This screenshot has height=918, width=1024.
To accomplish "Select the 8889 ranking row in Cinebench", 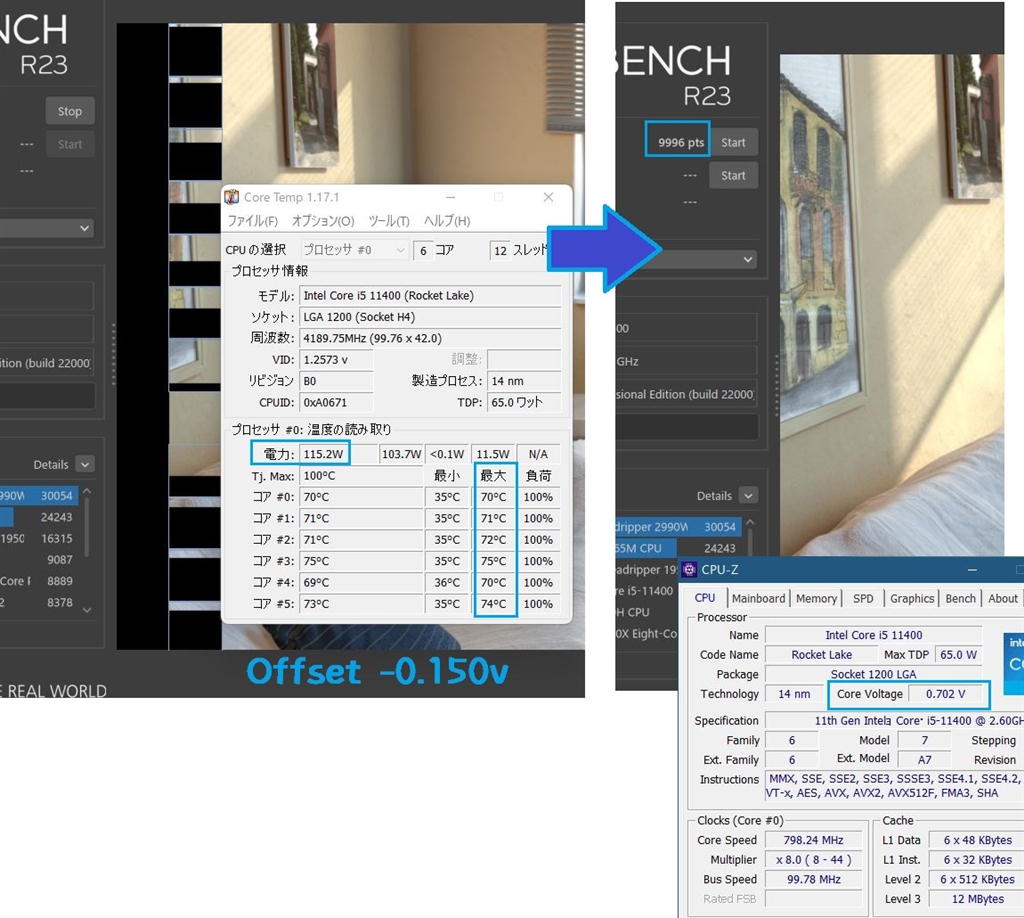I will [39, 581].
